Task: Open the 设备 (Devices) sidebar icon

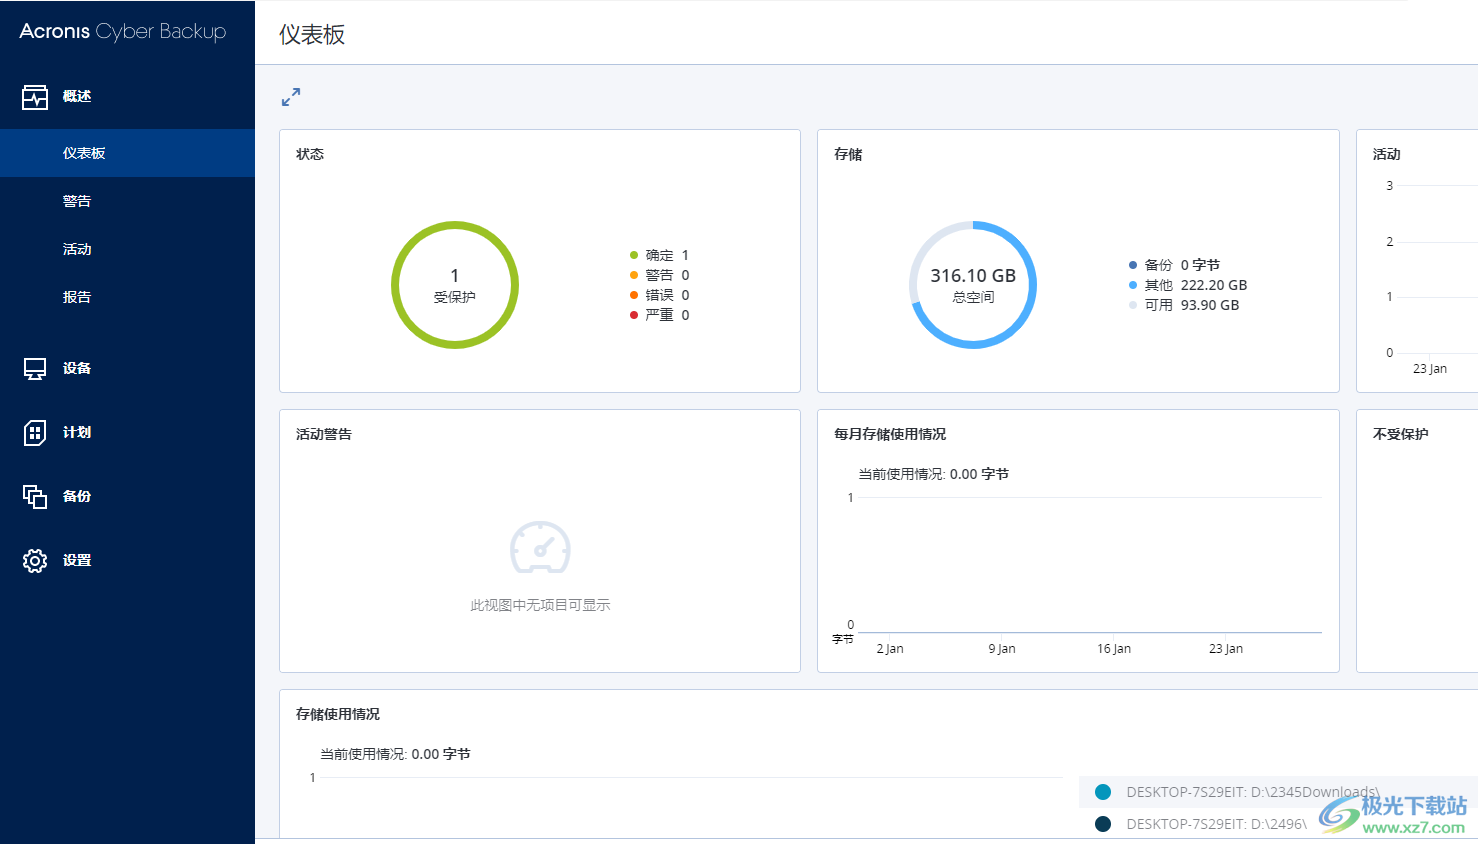Action: coord(34,368)
